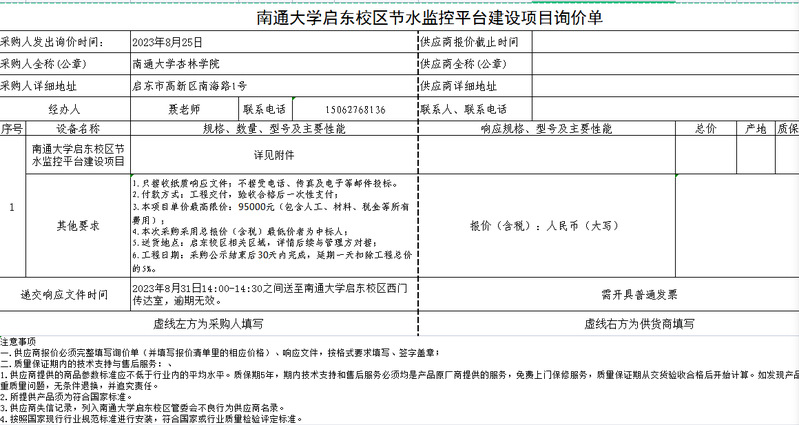Click the cell 需开具普通发票
This screenshot has width=799, height=425.
609,295
